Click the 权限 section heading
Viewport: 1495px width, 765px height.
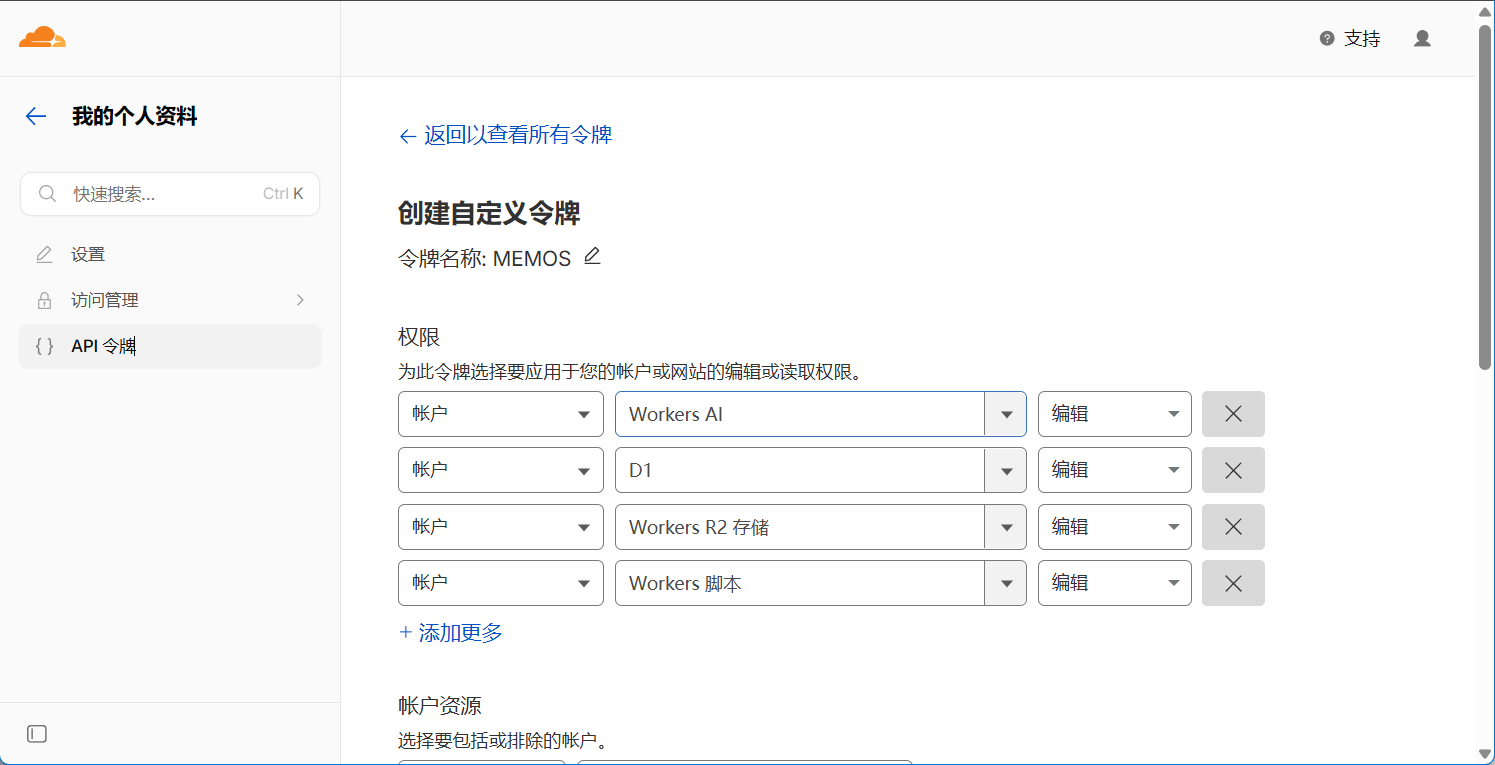pyautogui.click(x=419, y=337)
